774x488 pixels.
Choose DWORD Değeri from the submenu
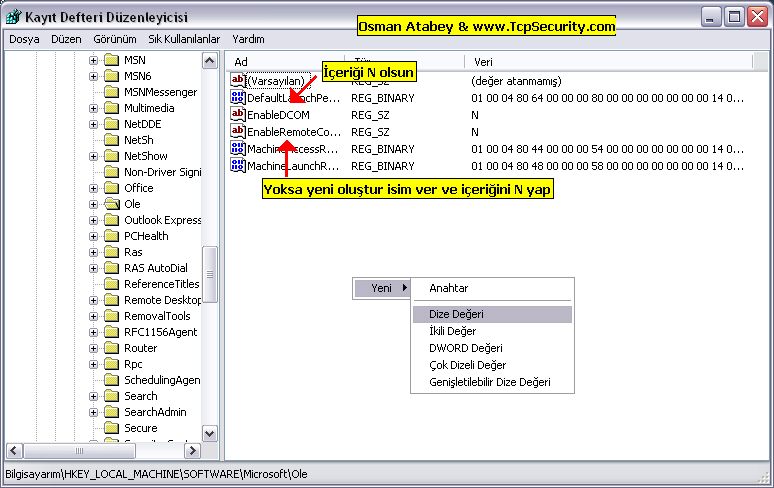pos(465,348)
